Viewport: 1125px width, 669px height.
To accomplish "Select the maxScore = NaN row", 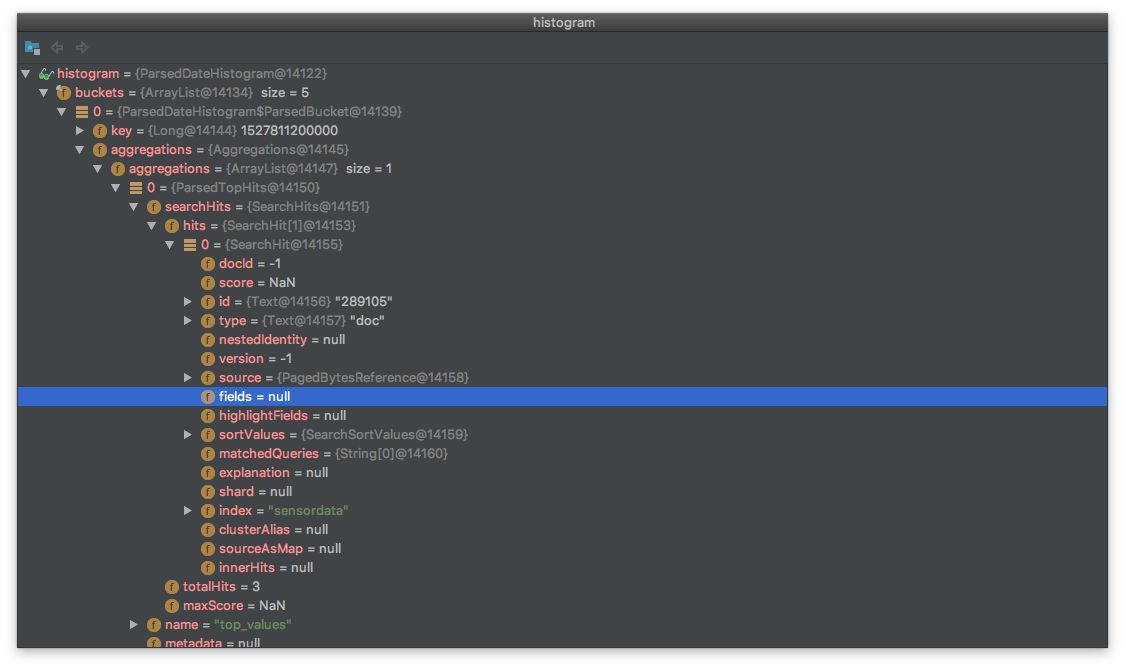I will point(212,605).
